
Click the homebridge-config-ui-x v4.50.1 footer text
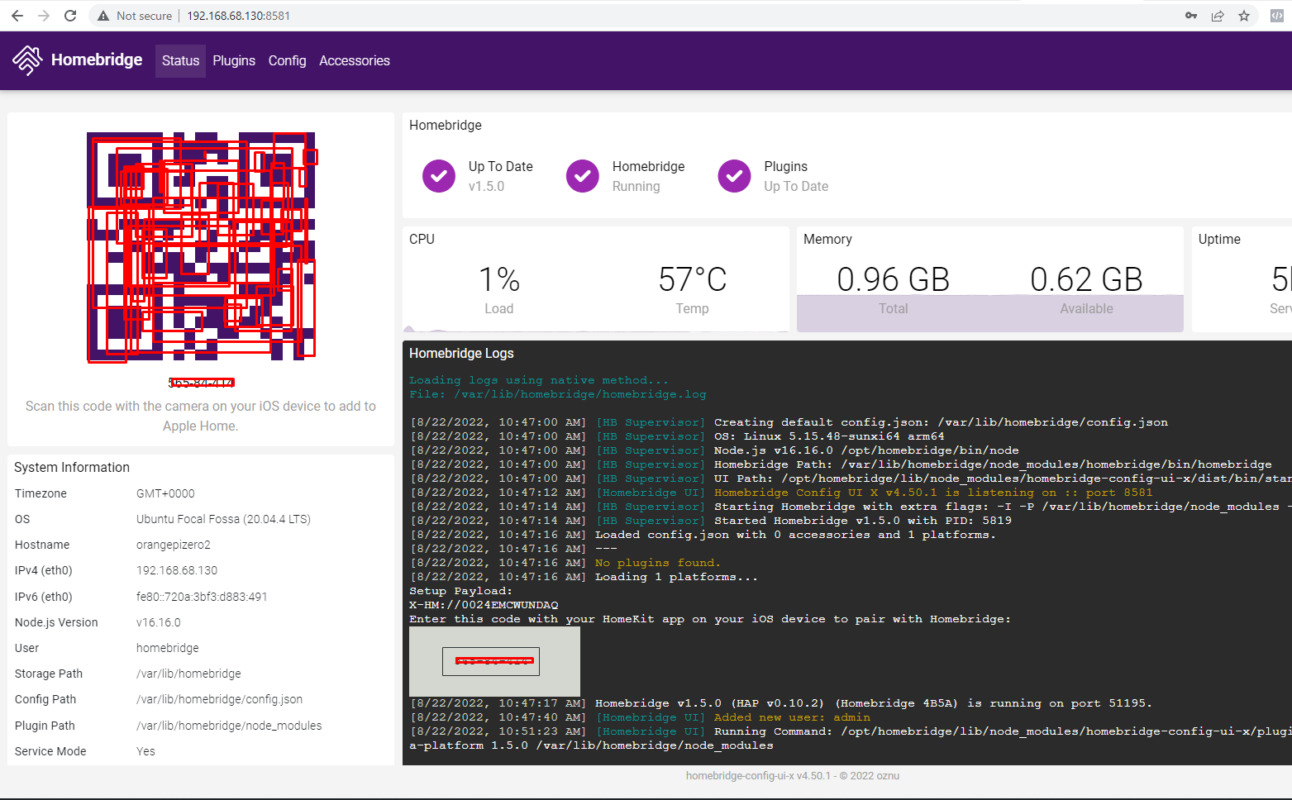click(x=793, y=776)
